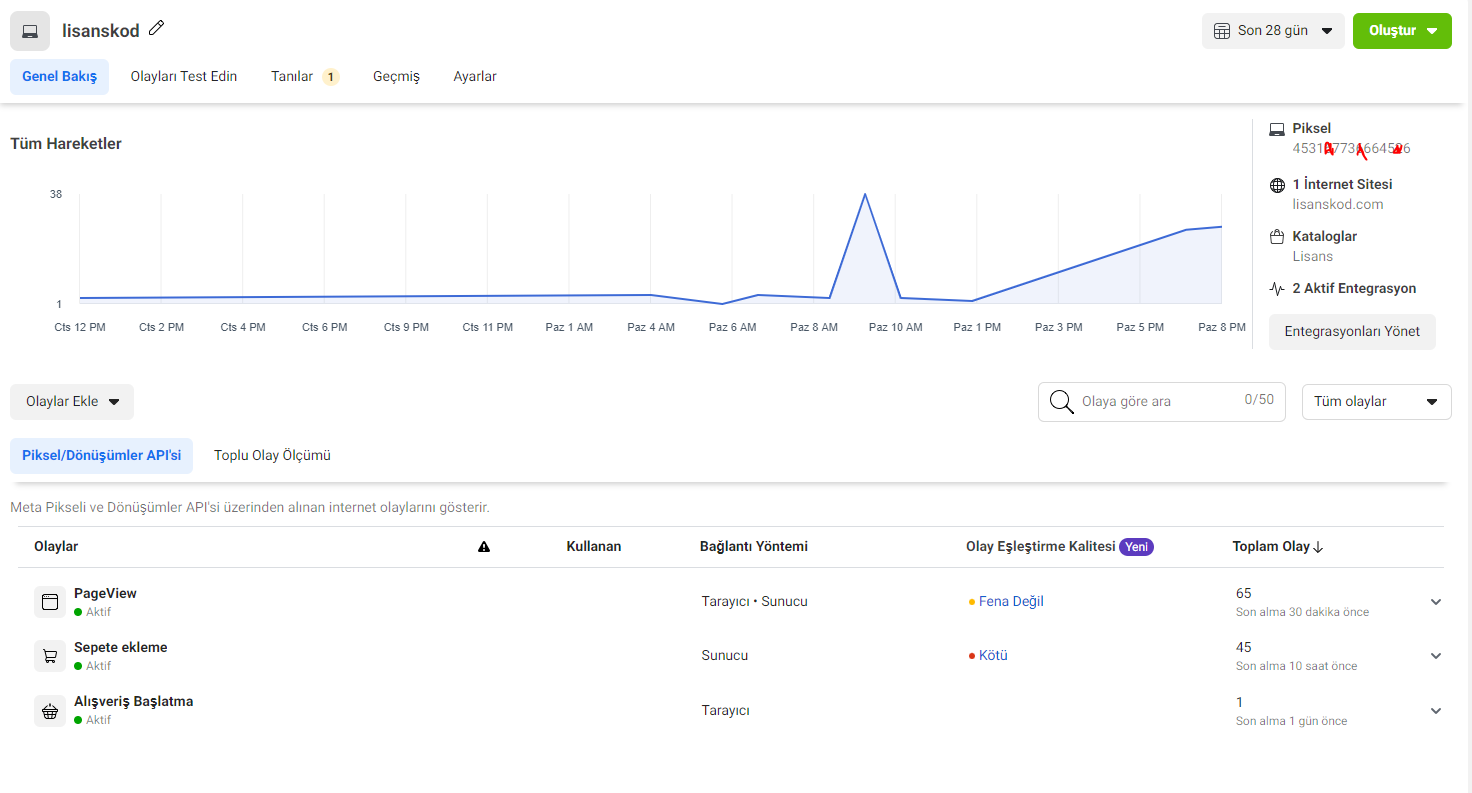Click the magnifier icon in event search box
Screen dimensions: 1472x793
click(1062, 402)
